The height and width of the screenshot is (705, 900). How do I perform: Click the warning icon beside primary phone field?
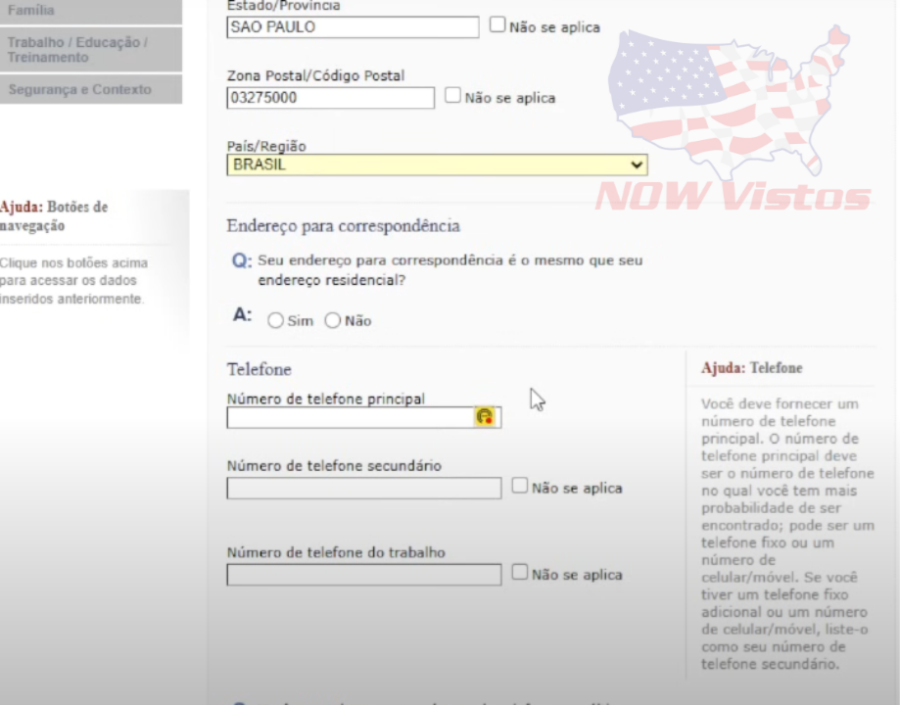pyautogui.click(x=485, y=418)
